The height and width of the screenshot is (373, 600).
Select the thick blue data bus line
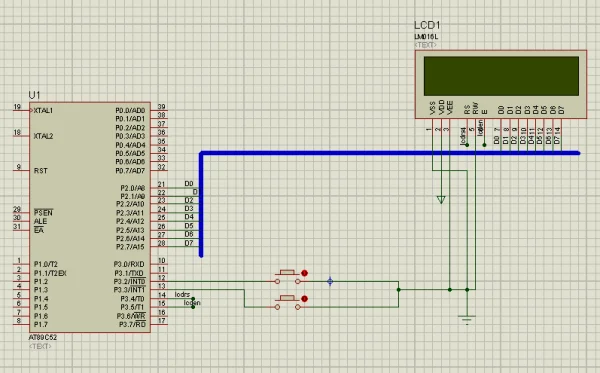390,153
